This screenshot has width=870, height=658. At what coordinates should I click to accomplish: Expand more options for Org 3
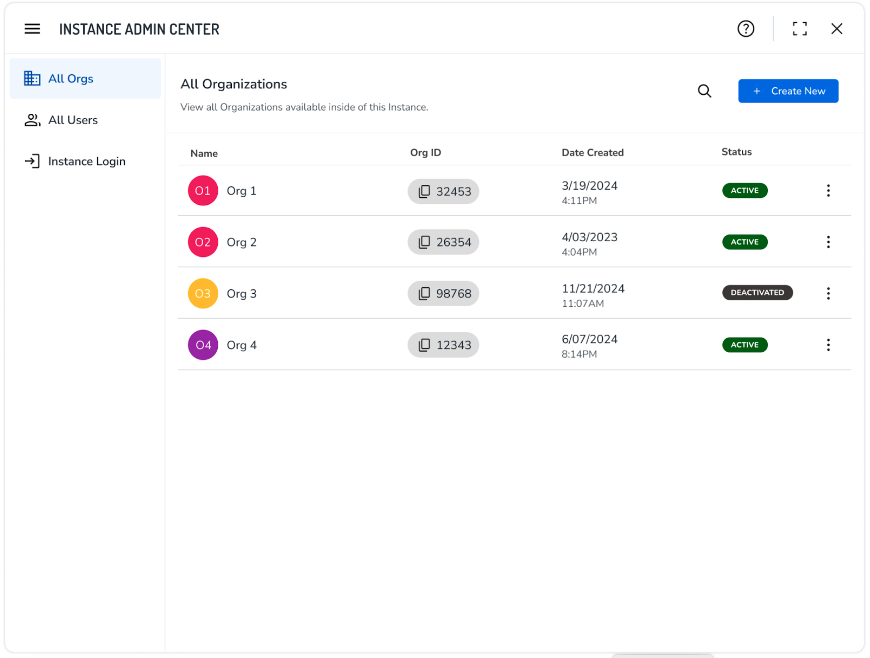coord(828,294)
